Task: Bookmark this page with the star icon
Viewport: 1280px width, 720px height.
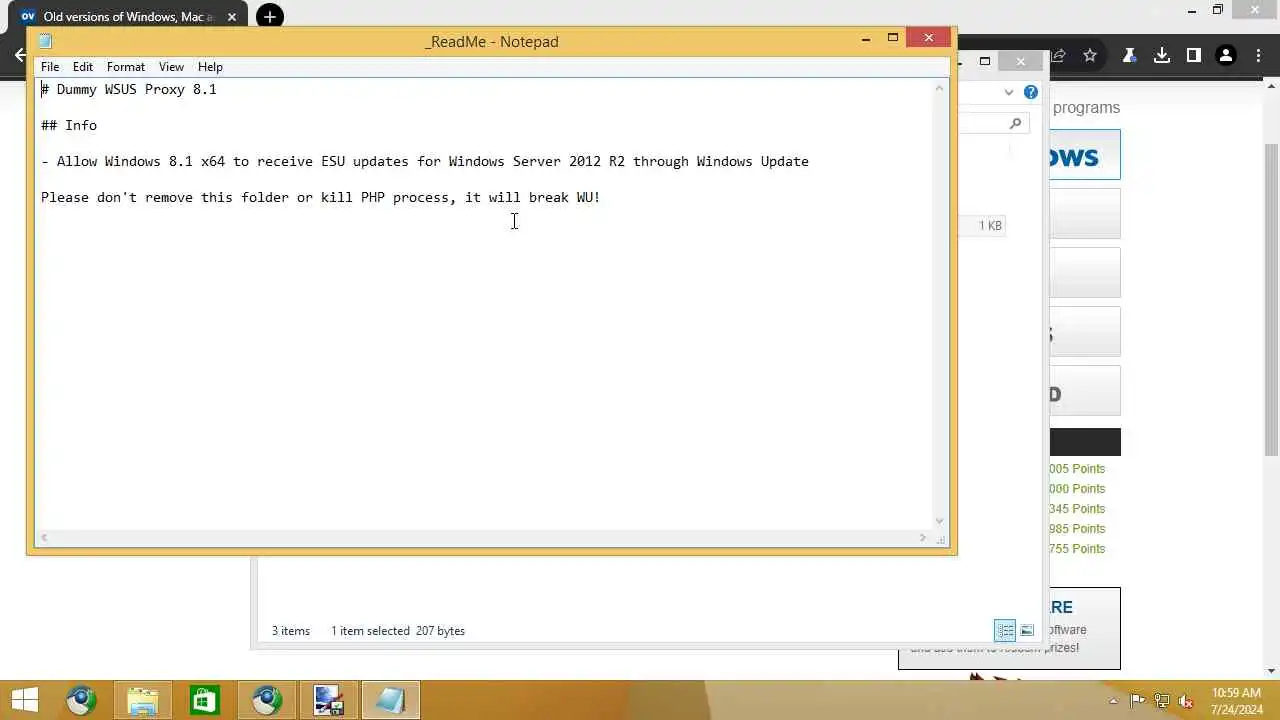Action: [x=1090, y=56]
